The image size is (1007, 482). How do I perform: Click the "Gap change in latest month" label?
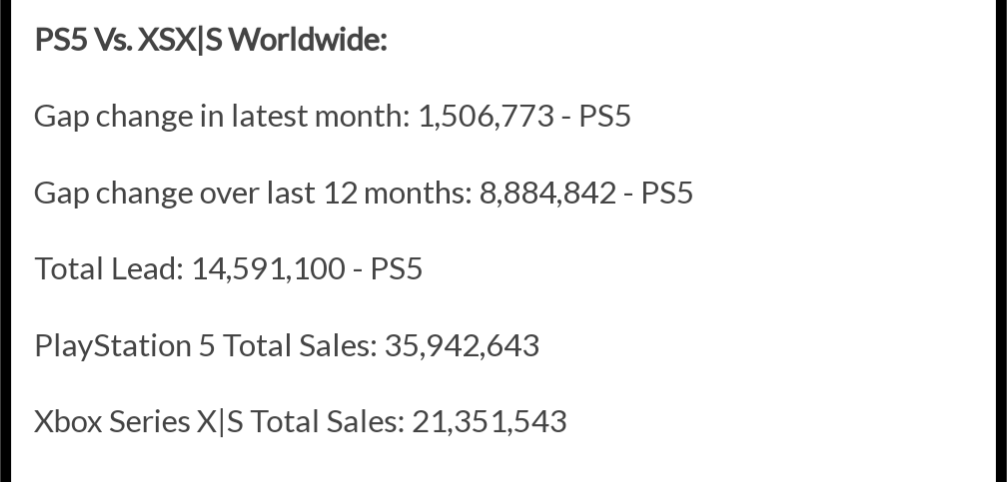coord(220,117)
